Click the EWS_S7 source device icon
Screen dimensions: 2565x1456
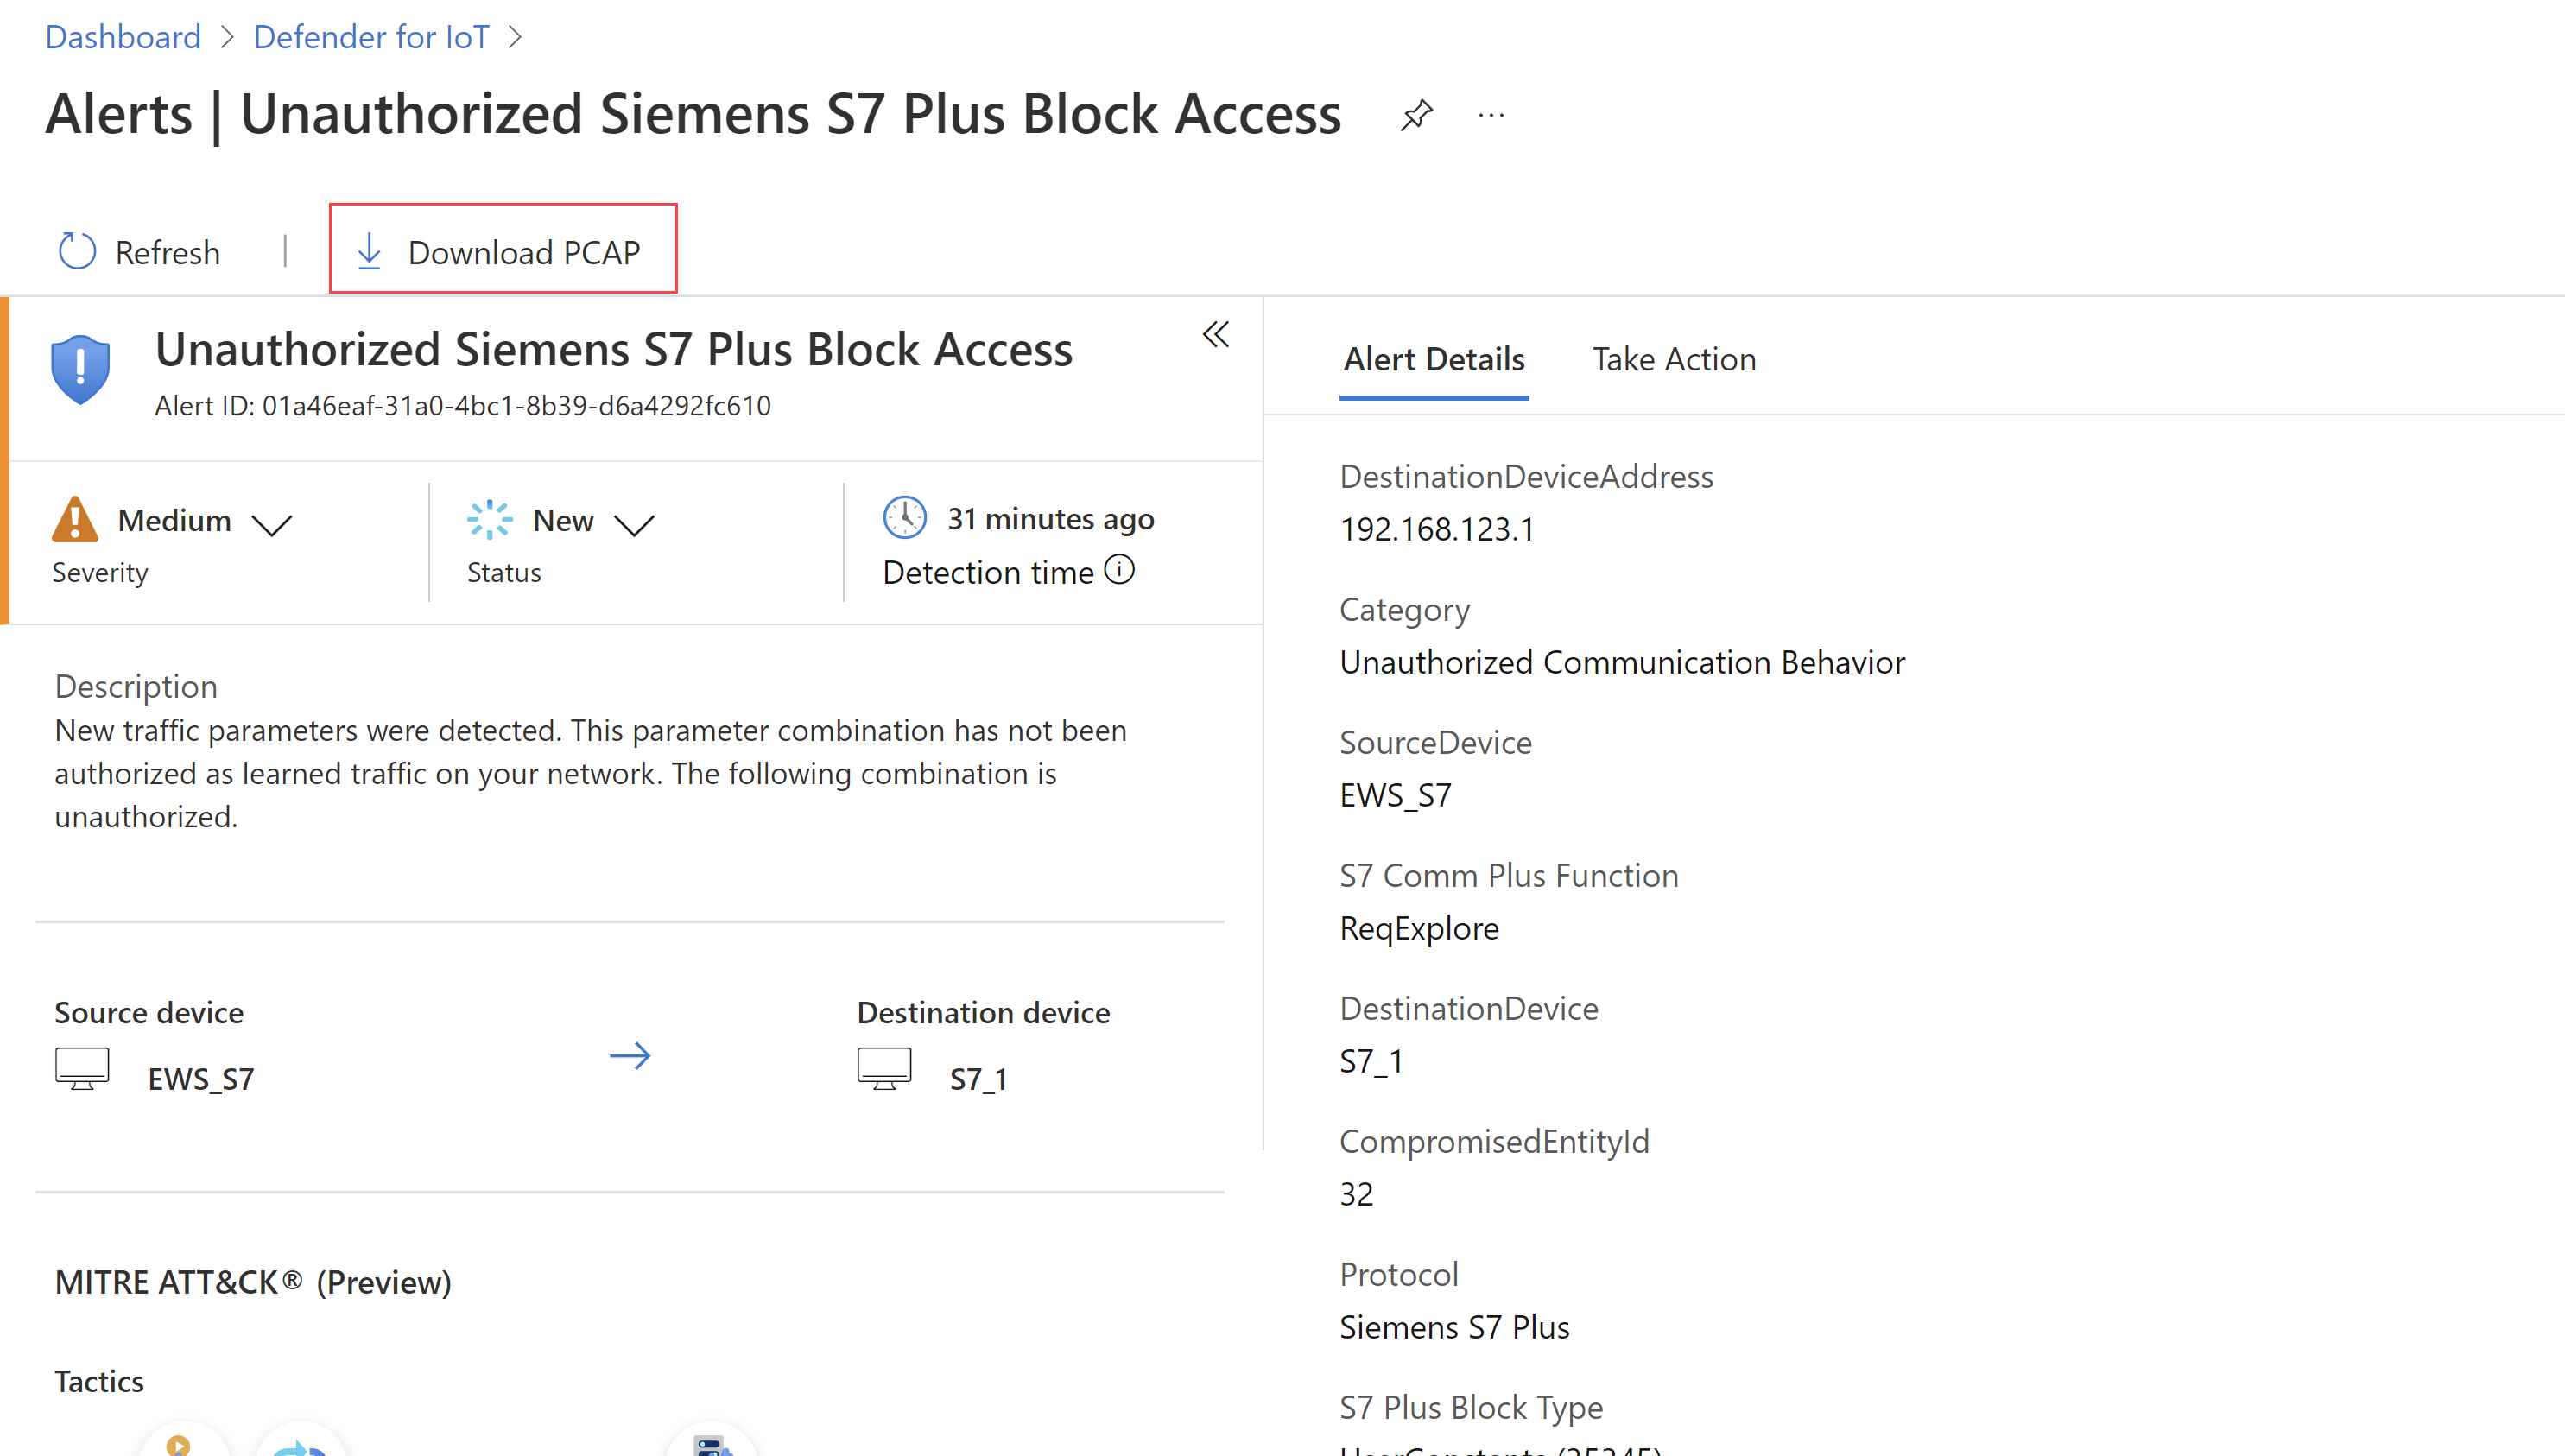pyautogui.click(x=82, y=1068)
